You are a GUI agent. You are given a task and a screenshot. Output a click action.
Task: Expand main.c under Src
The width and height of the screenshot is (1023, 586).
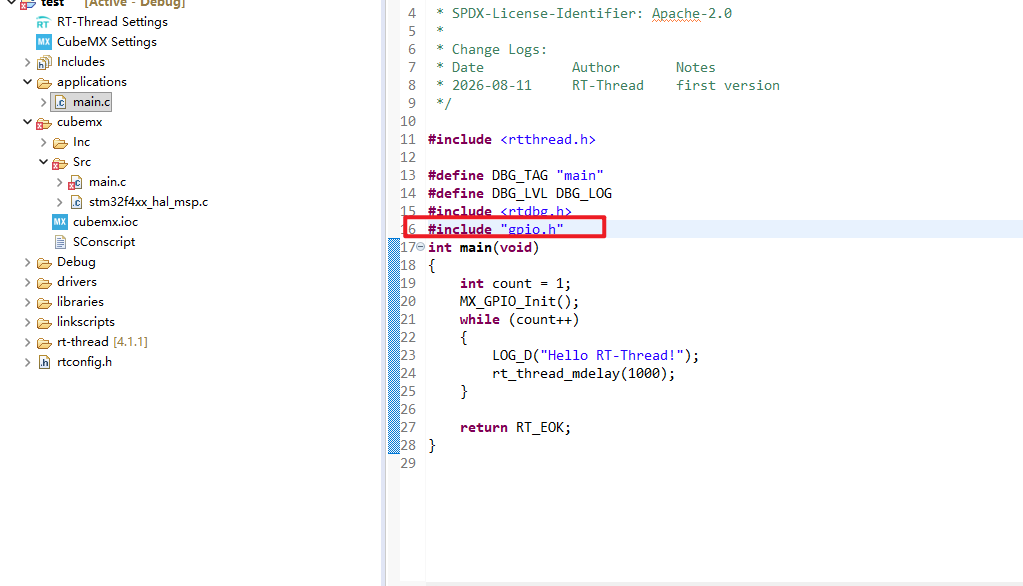tap(59, 182)
